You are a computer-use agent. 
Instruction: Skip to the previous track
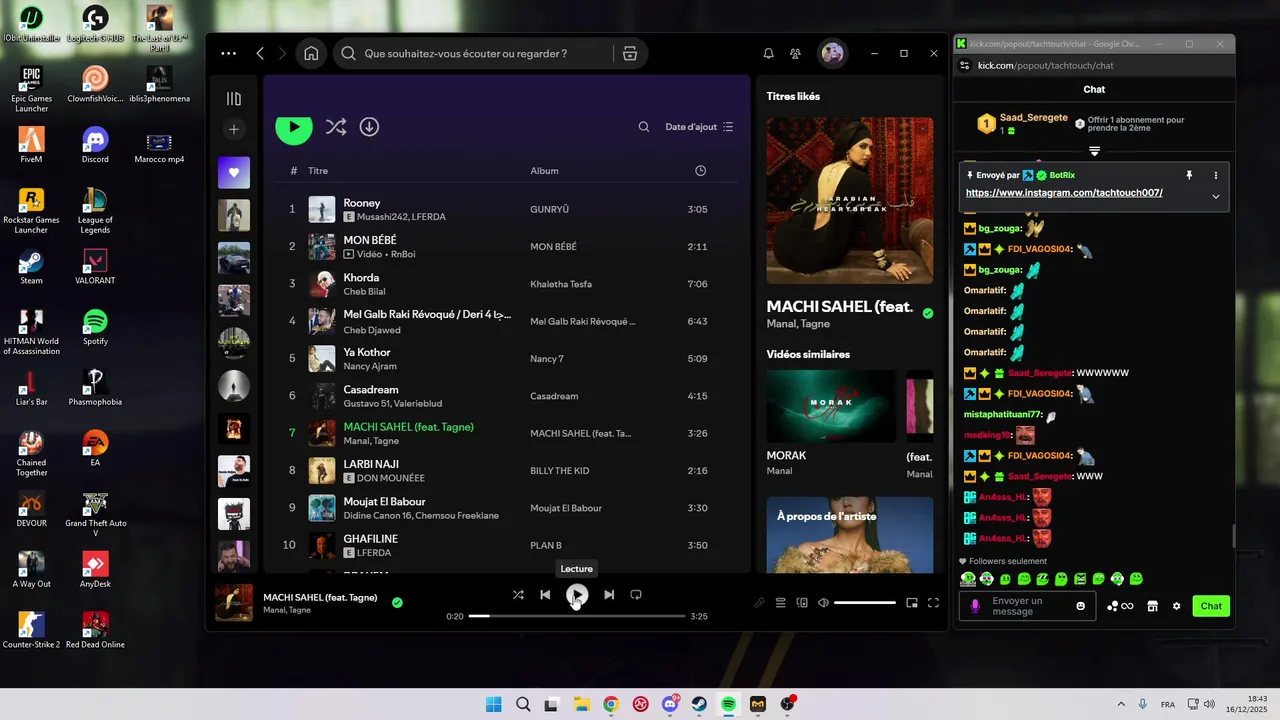click(545, 595)
